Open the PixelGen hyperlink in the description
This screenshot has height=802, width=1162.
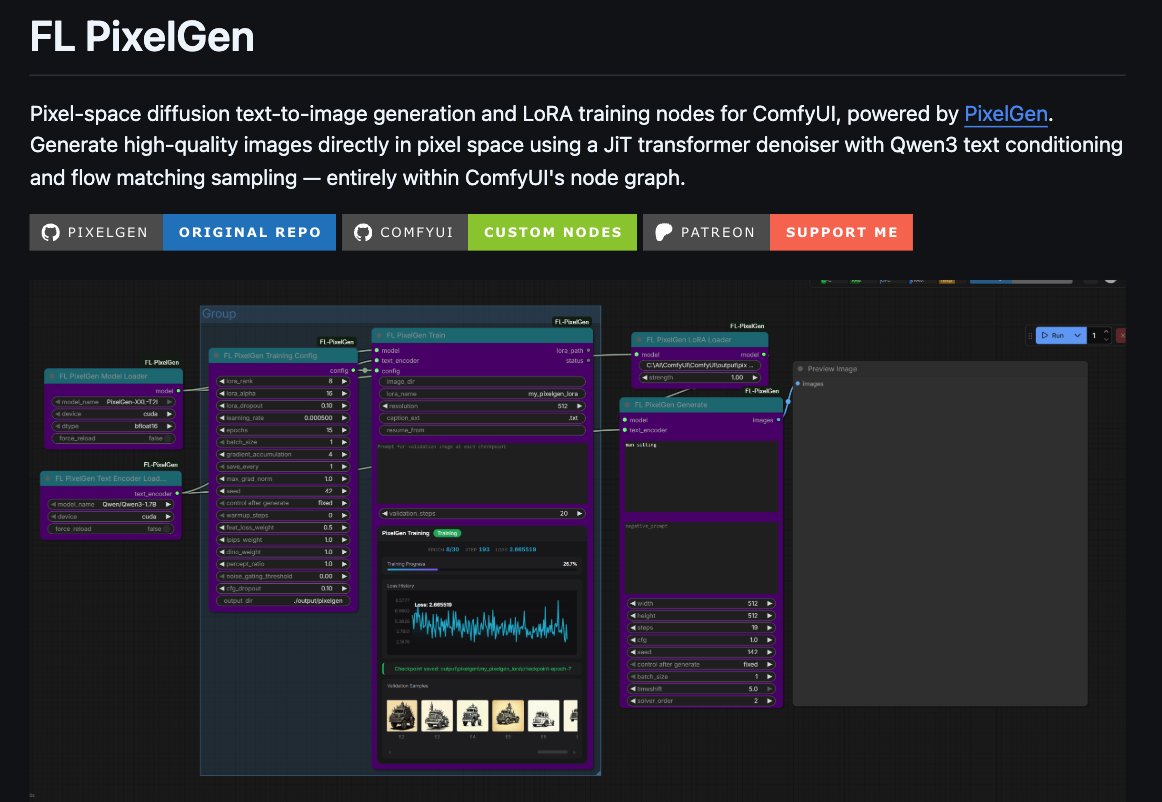[1006, 114]
